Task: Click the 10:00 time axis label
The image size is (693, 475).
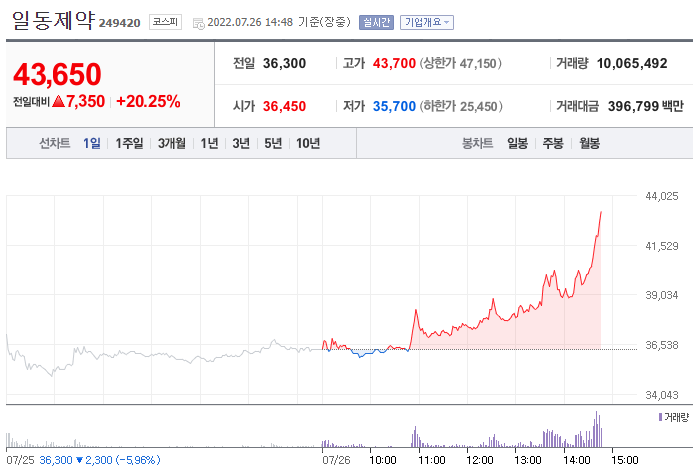Action: 383,460
